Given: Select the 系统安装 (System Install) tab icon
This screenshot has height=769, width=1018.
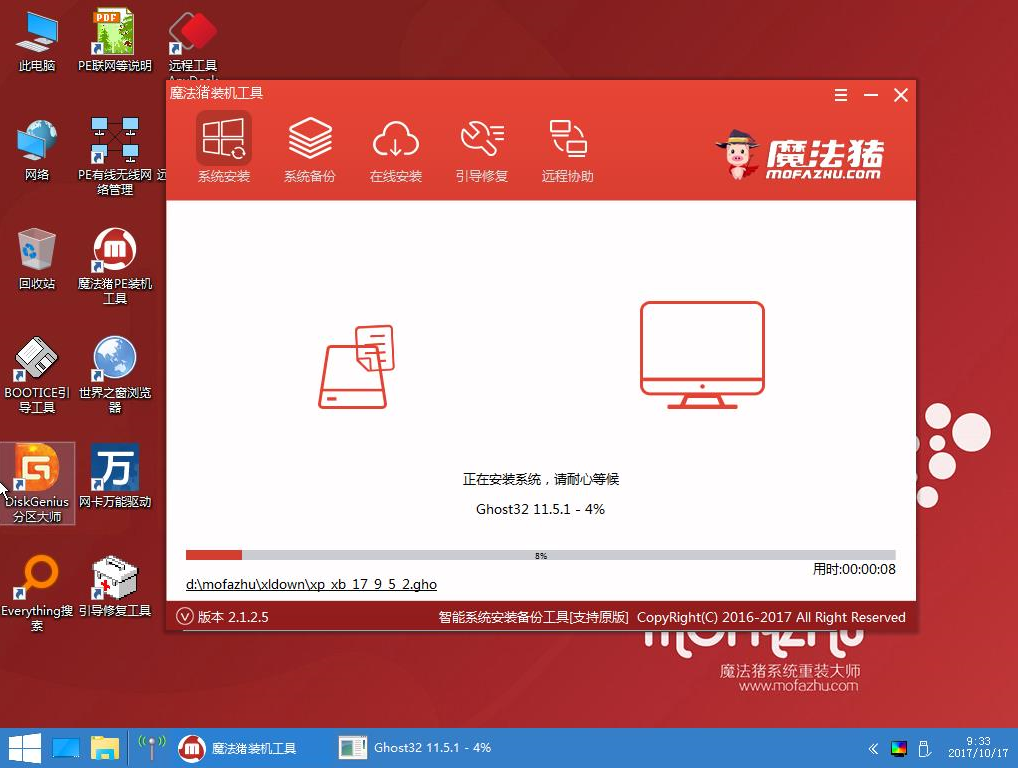Looking at the screenshot, I should coord(223,140).
